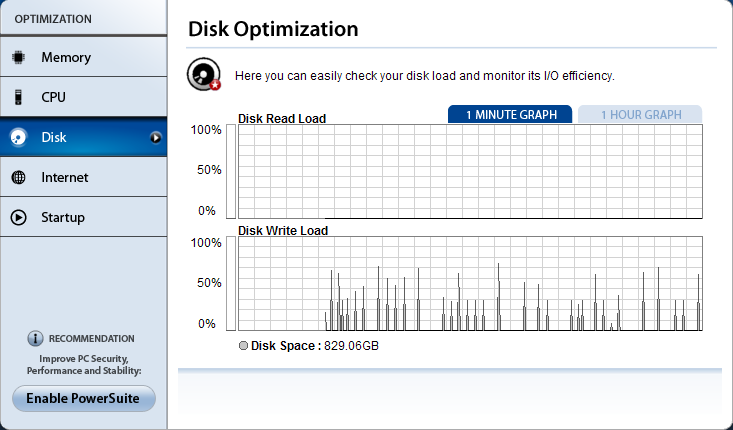Click the Startup play-circle icon
This screenshot has height=430, width=733.
18,217
